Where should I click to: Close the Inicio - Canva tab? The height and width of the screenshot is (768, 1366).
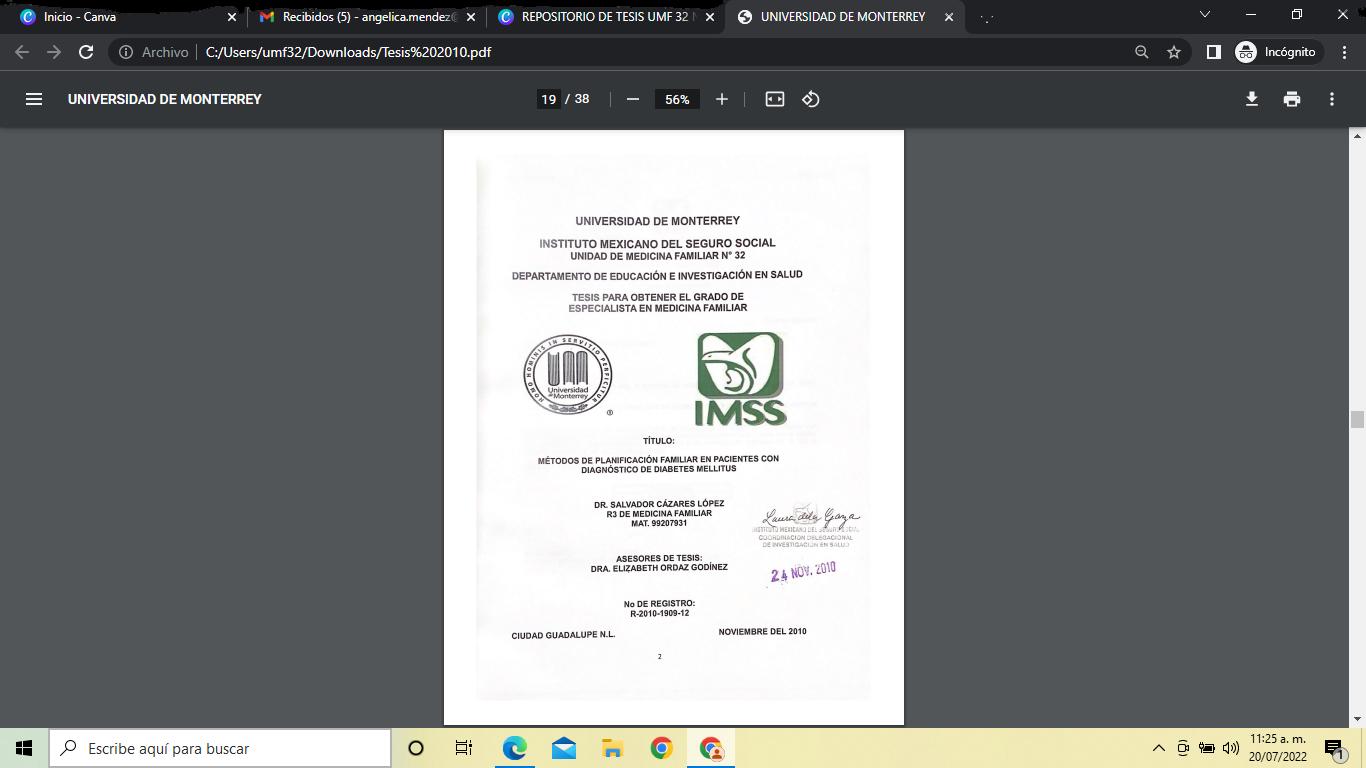click(x=232, y=17)
